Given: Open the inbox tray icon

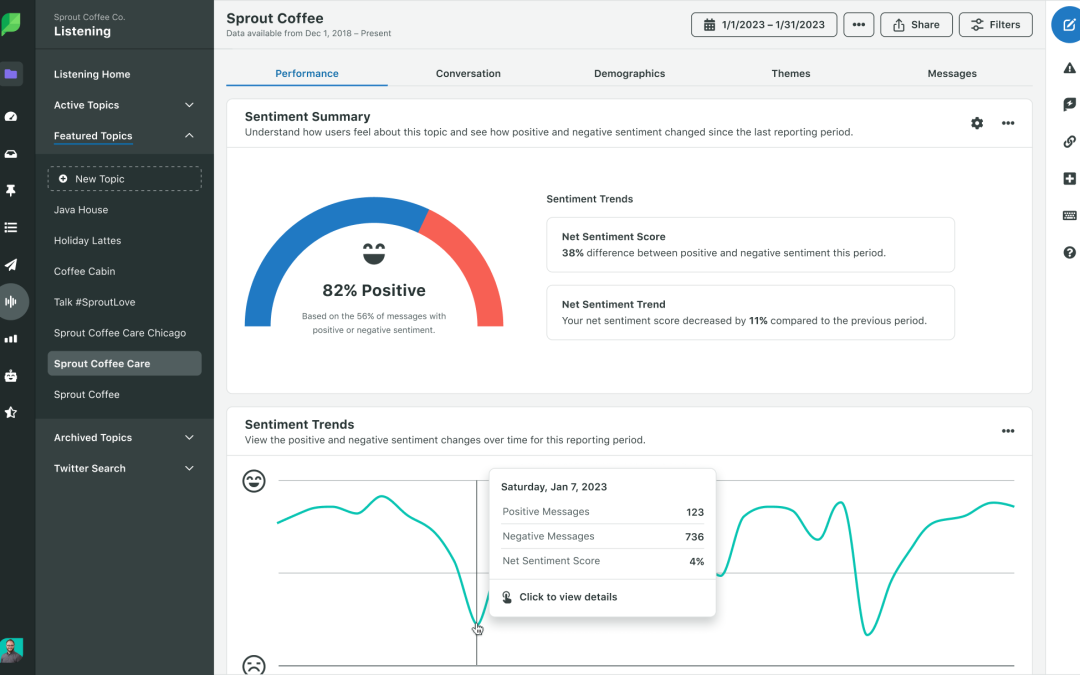Looking at the screenshot, I should pyautogui.click(x=11, y=154).
